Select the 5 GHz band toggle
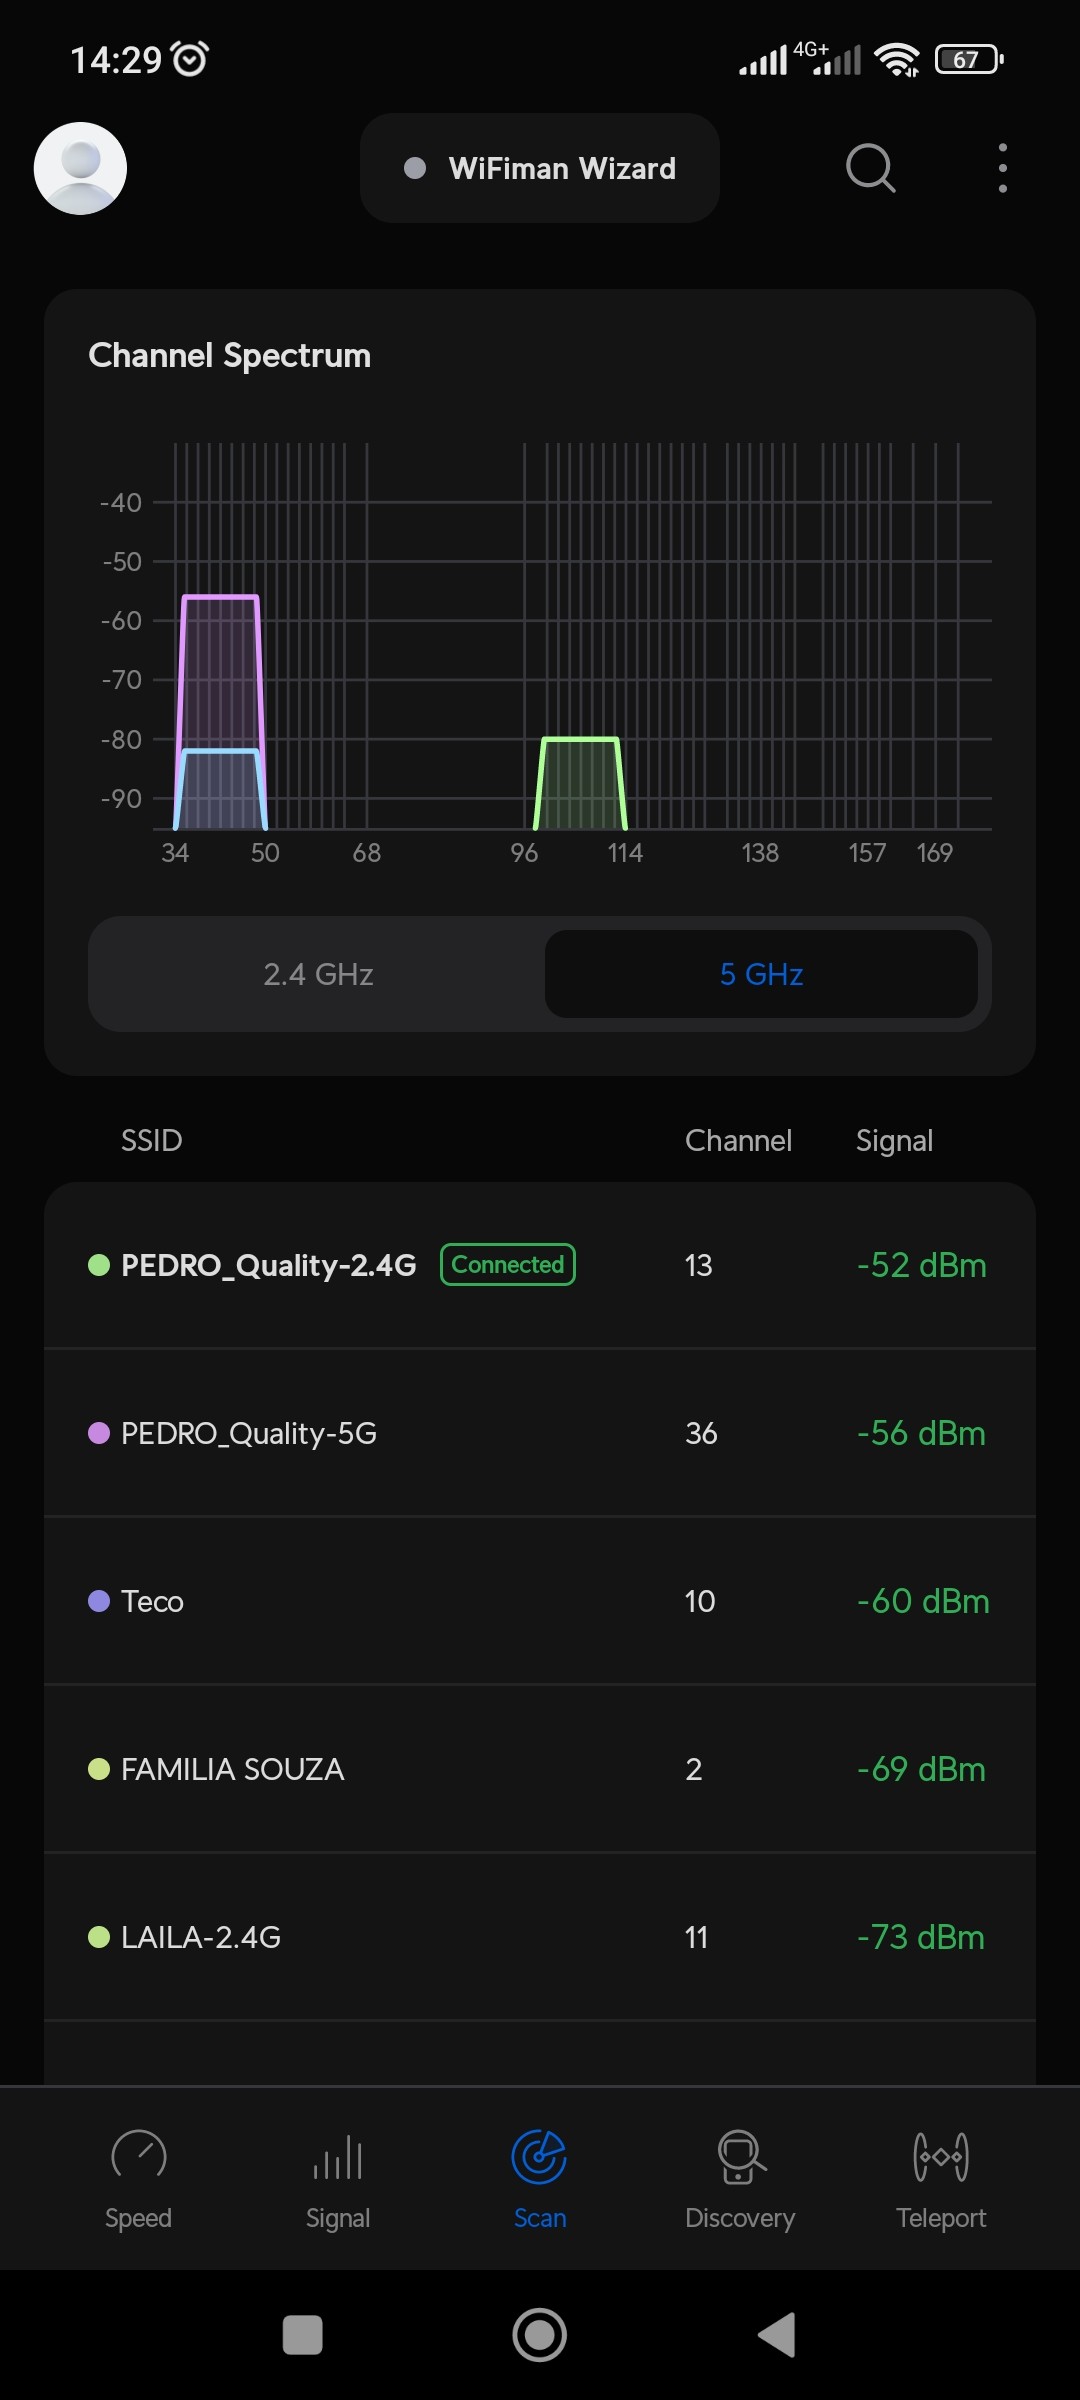Image resolution: width=1080 pixels, height=2400 pixels. 761,974
